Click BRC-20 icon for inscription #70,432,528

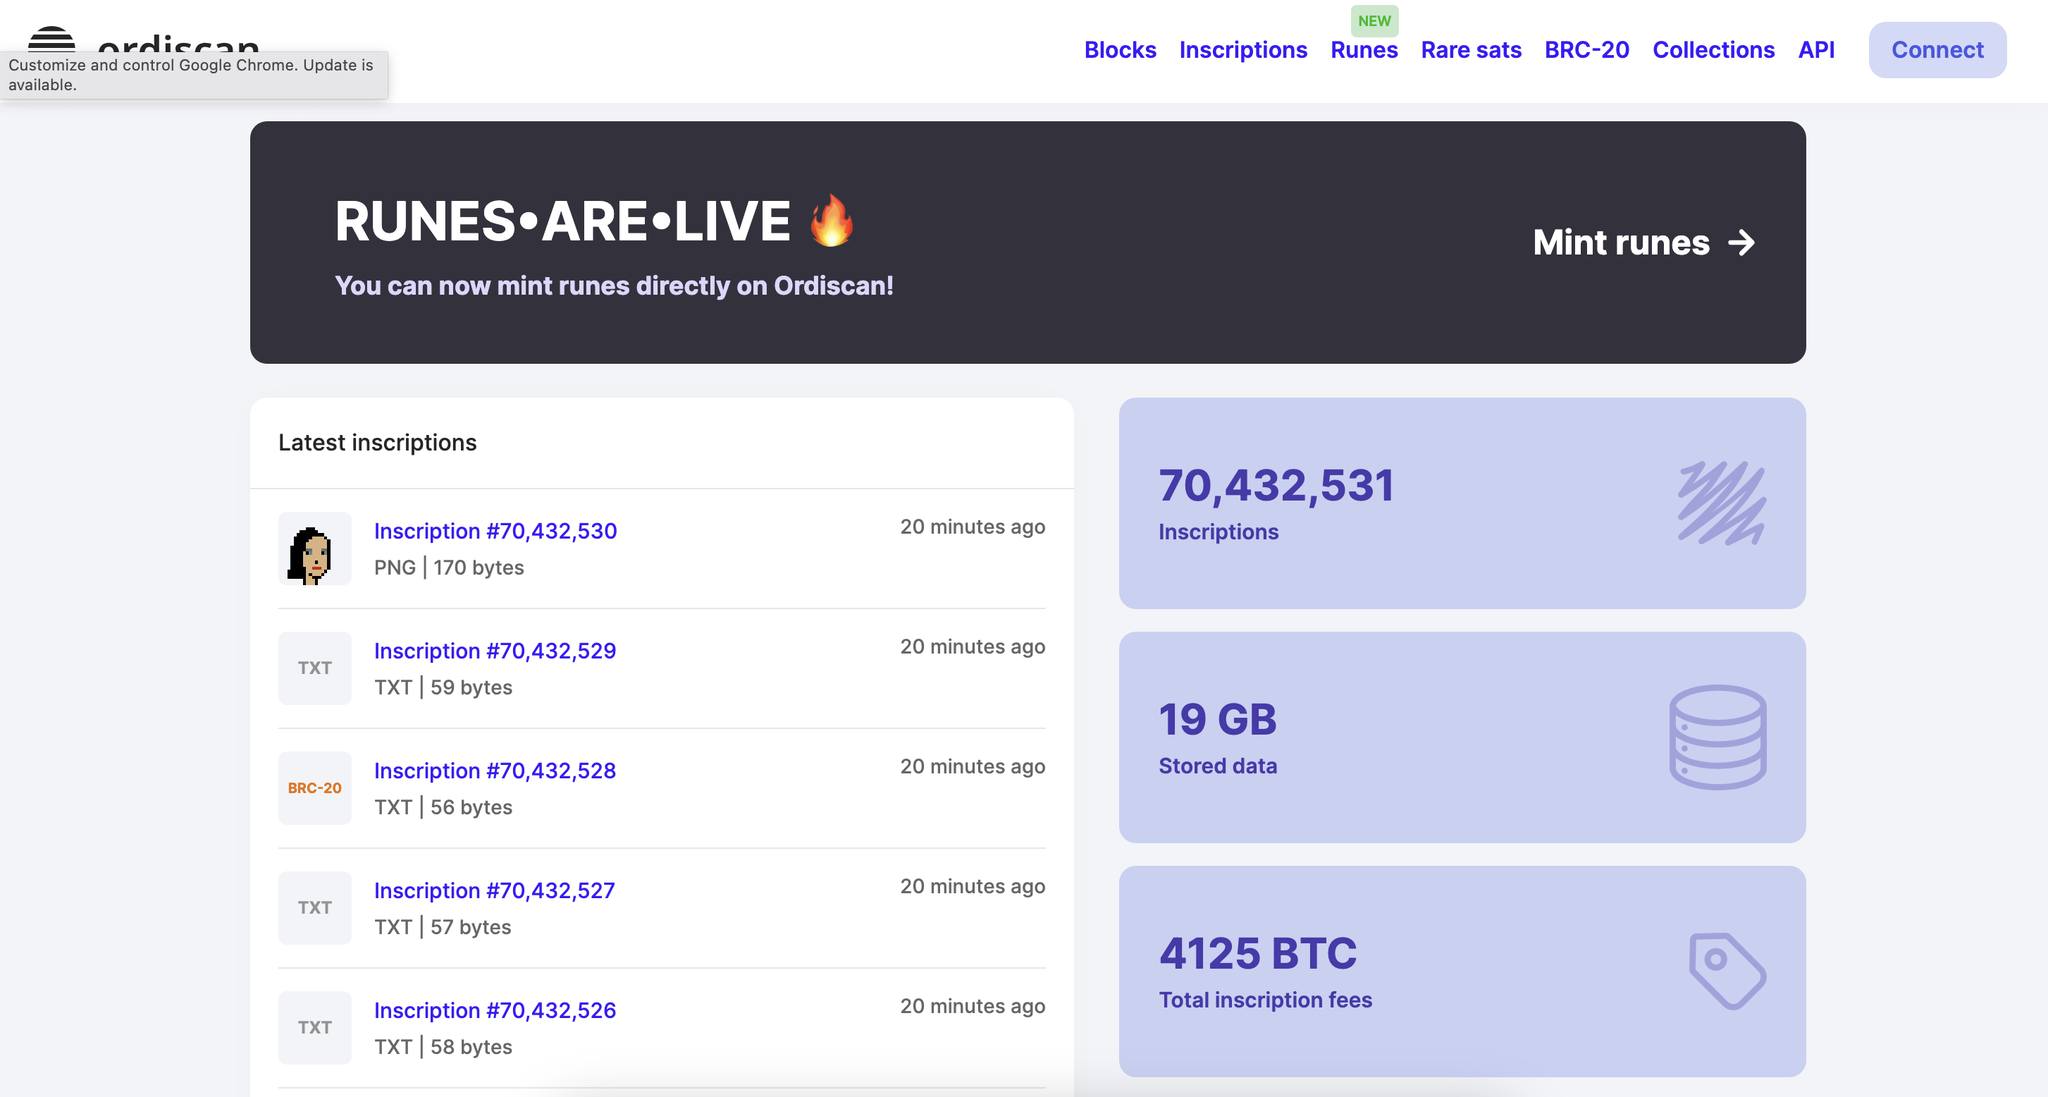tap(315, 788)
